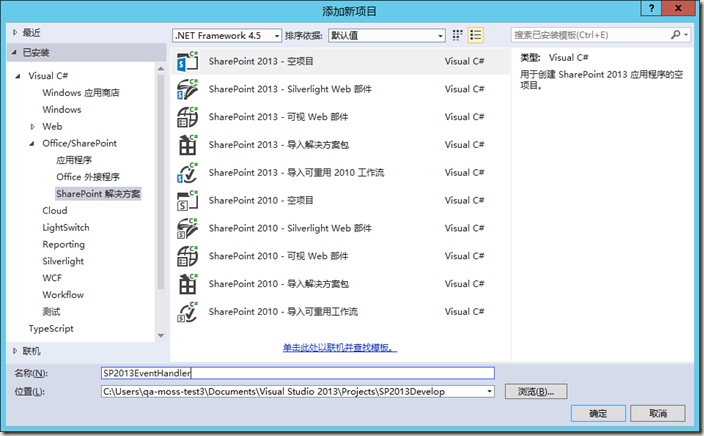Image resolution: width=704 pixels, height=436 pixels.
Task: Select the LightSwitch category
Action: [x=66, y=228]
